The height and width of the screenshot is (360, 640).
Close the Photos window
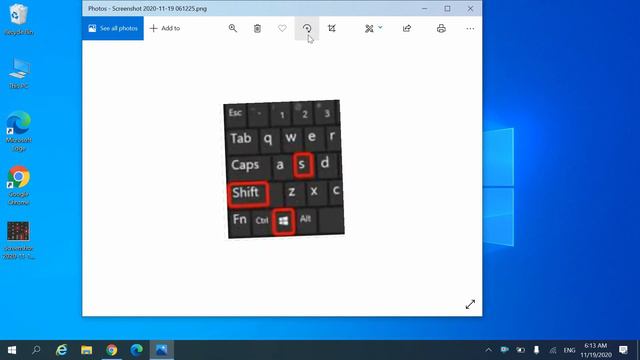(x=470, y=9)
